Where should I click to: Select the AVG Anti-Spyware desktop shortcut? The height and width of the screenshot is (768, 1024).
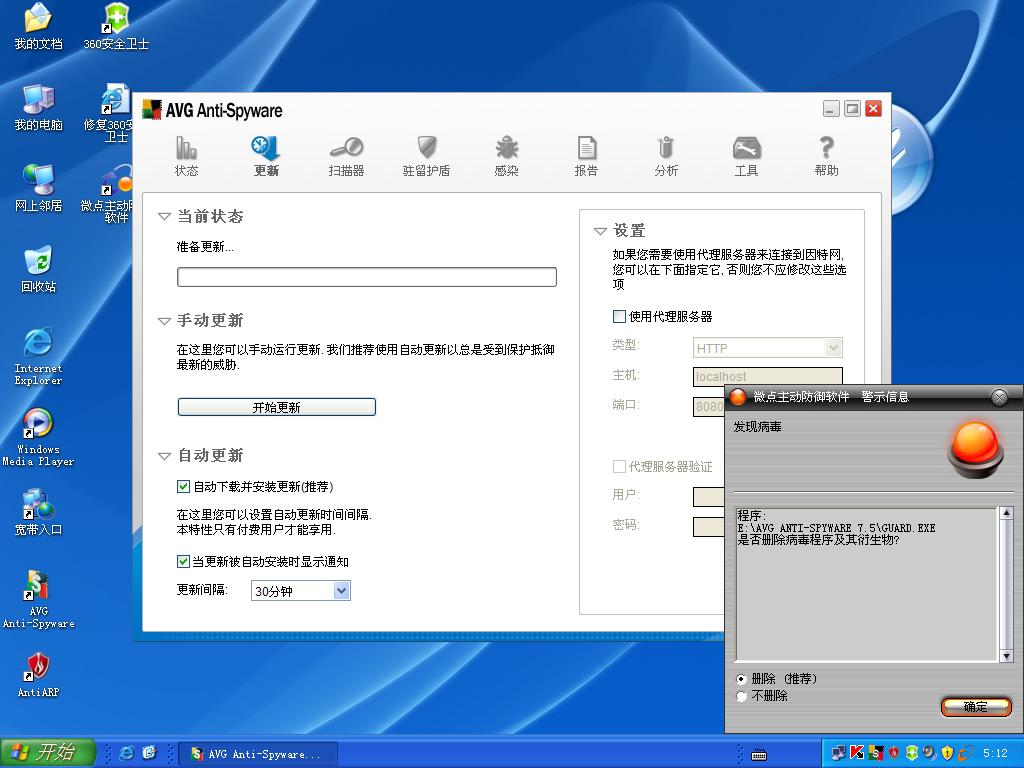[x=39, y=599]
